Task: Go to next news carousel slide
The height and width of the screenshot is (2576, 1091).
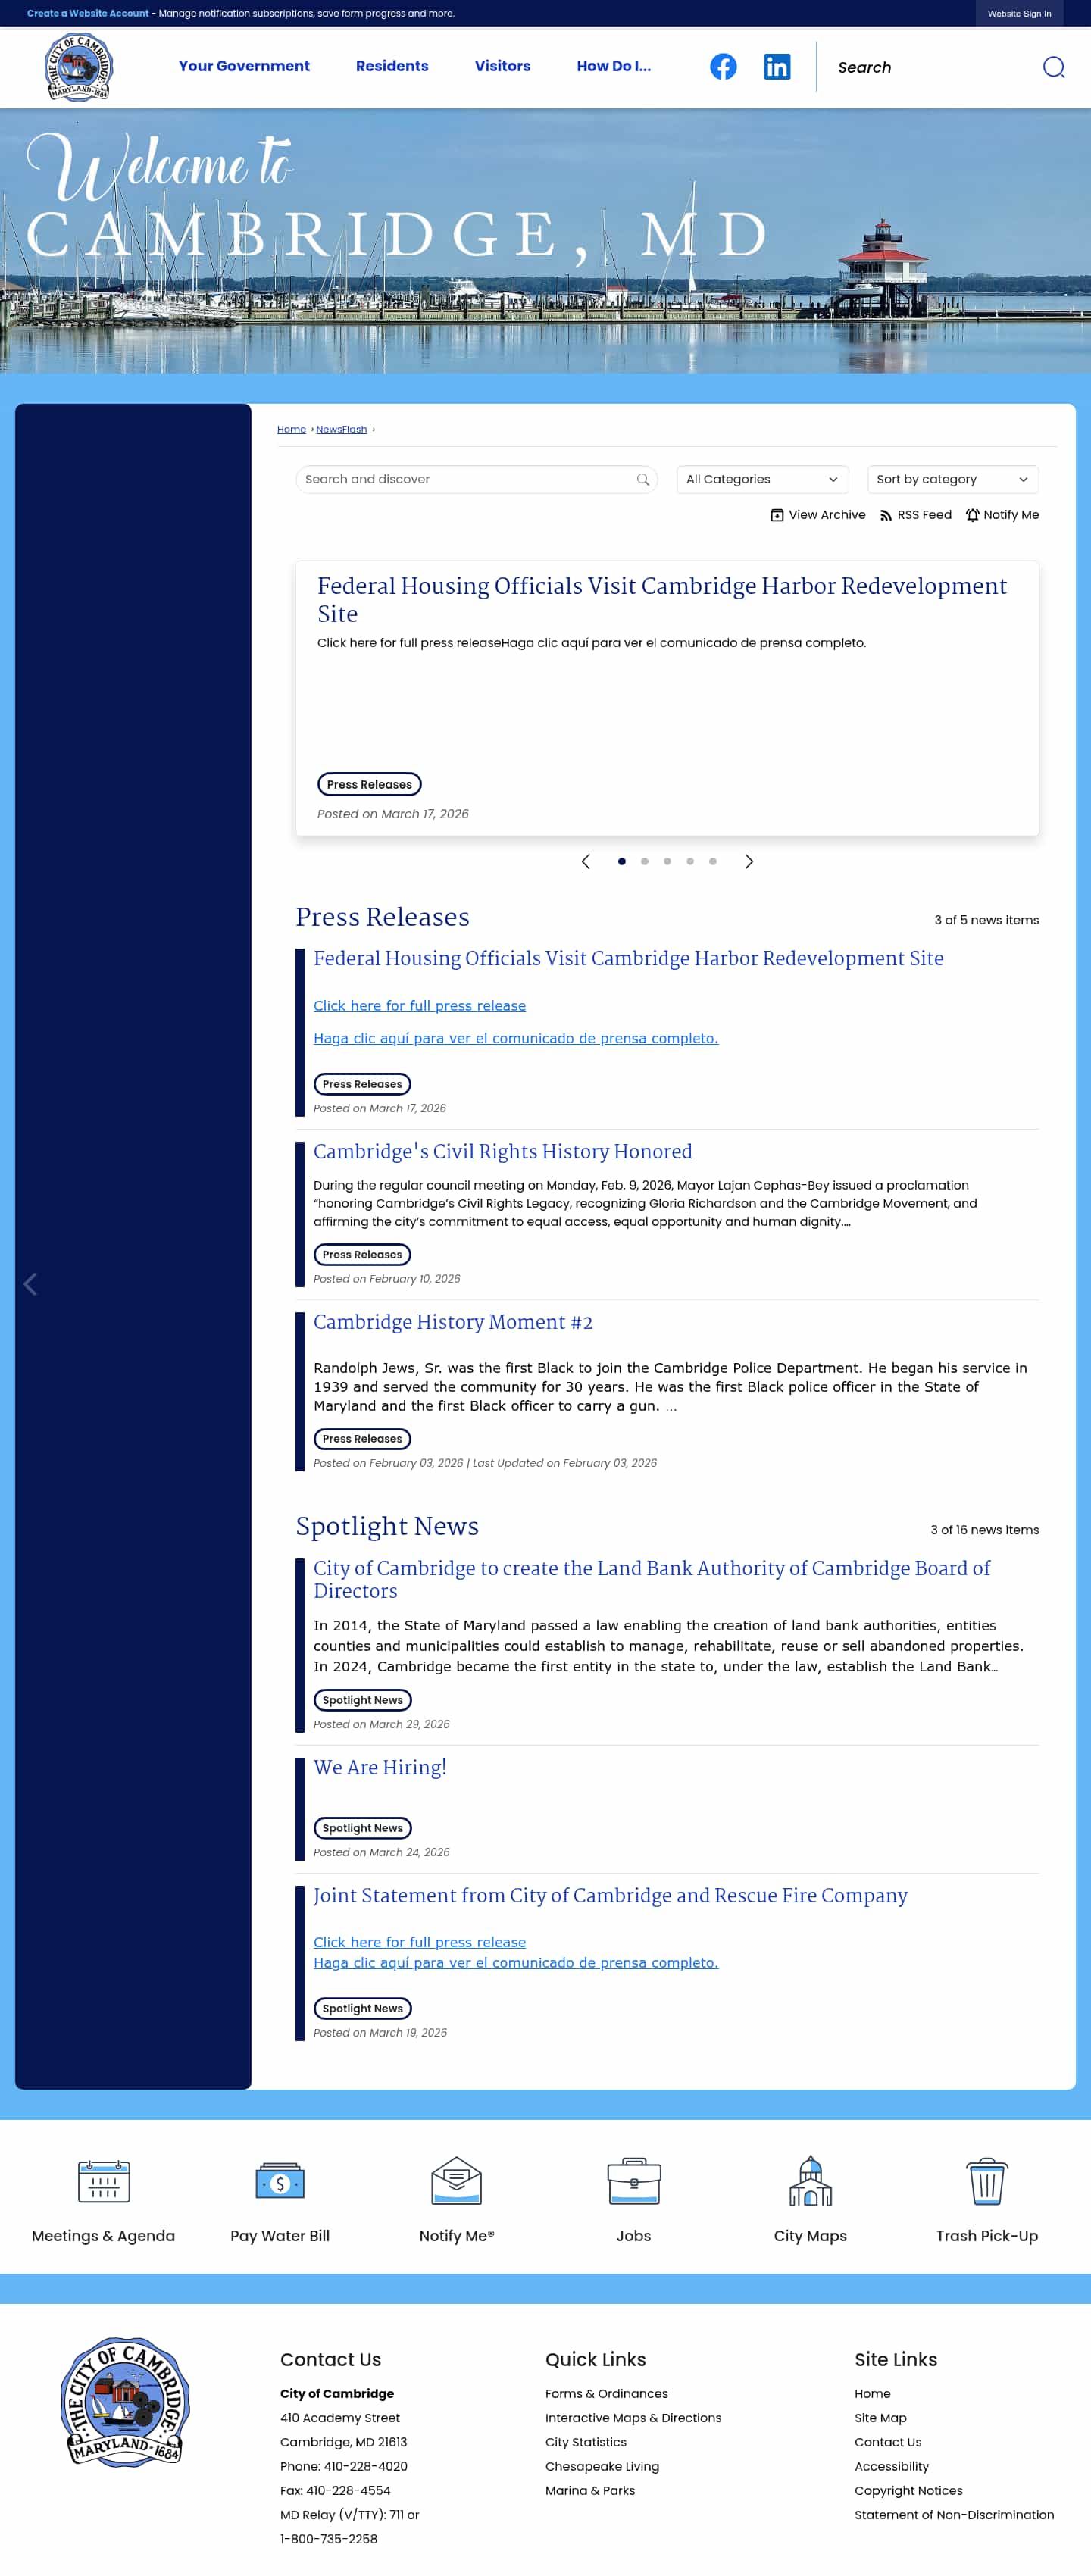Action: (x=748, y=861)
